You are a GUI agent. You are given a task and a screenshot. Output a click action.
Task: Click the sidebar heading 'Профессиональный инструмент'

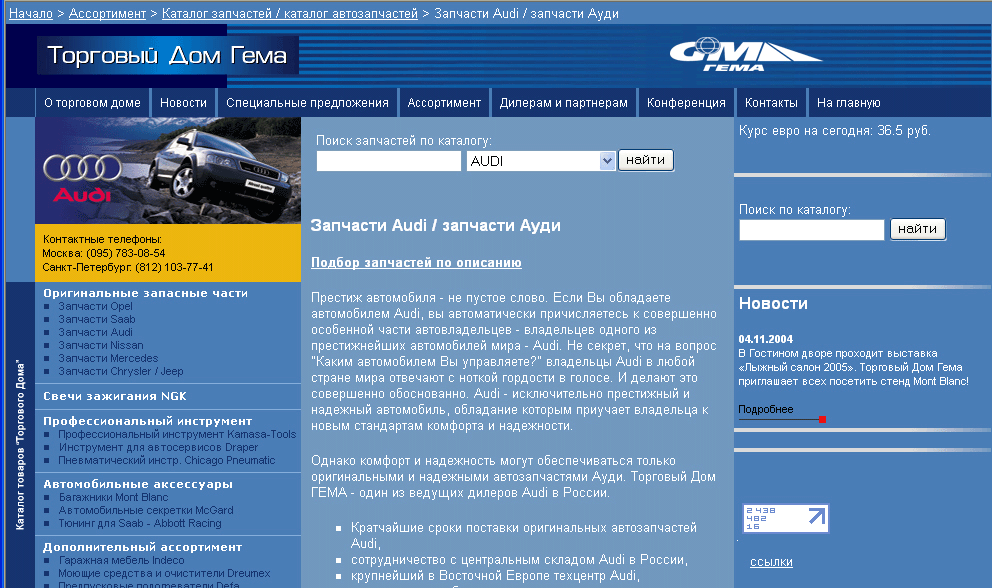pyautogui.click(x=147, y=421)
